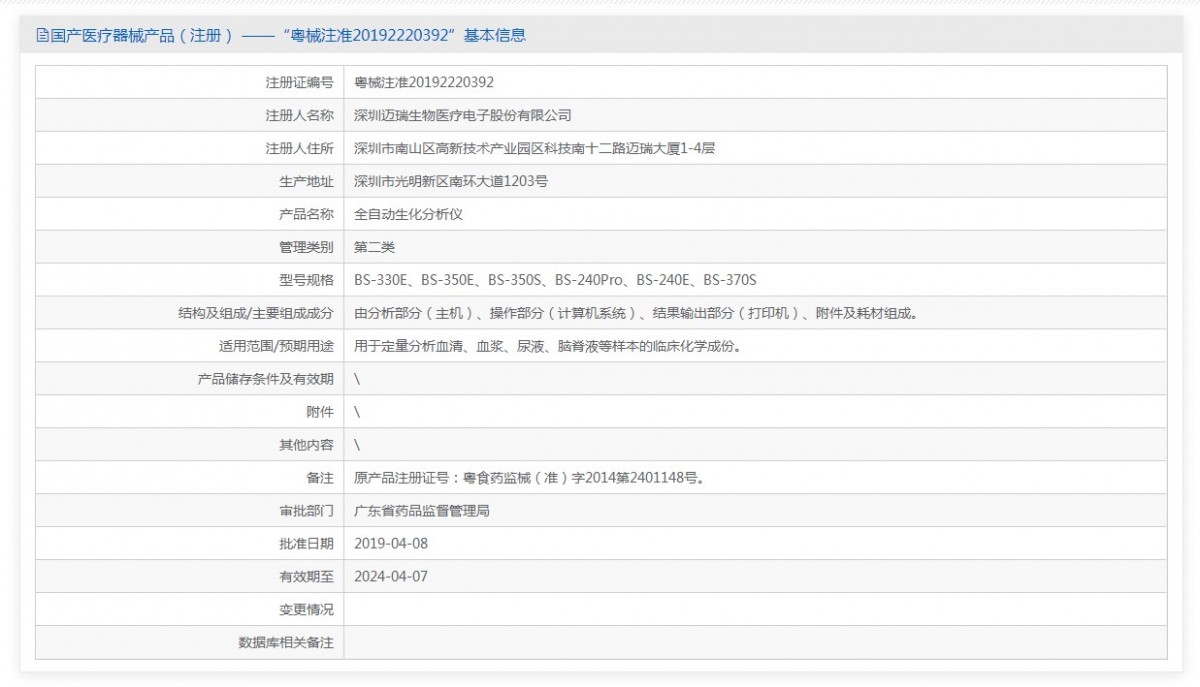Click the label 附件
The image size is (1200, 687).
click(320, 412)
